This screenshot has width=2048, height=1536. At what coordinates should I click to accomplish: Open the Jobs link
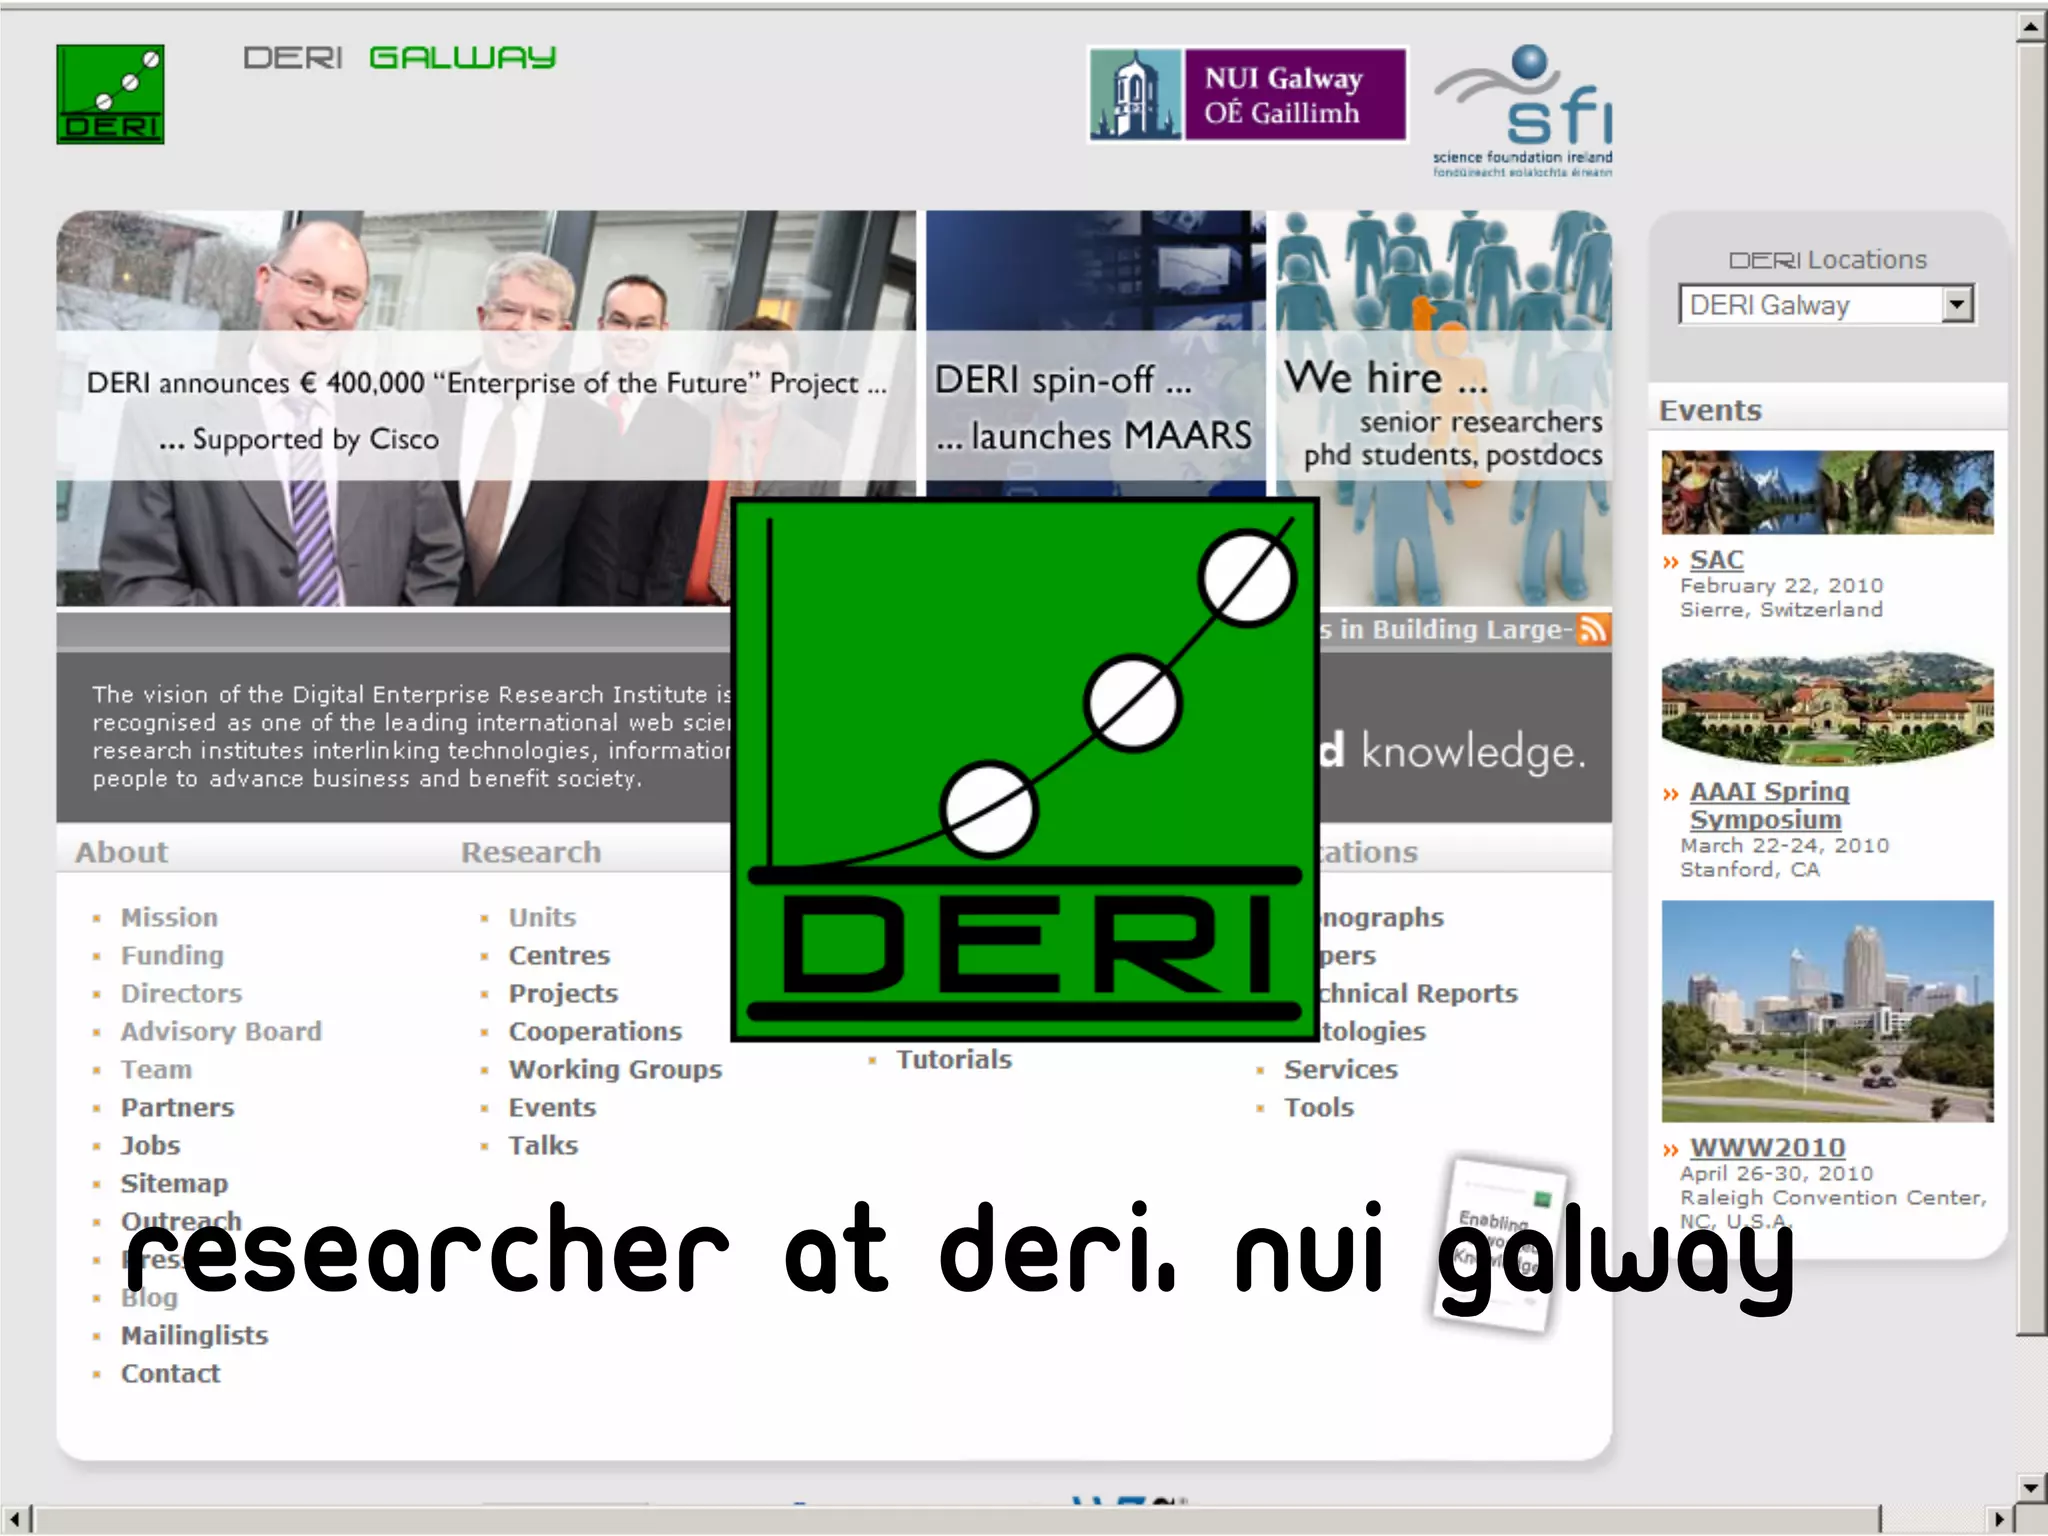[x=150, y=1145]
